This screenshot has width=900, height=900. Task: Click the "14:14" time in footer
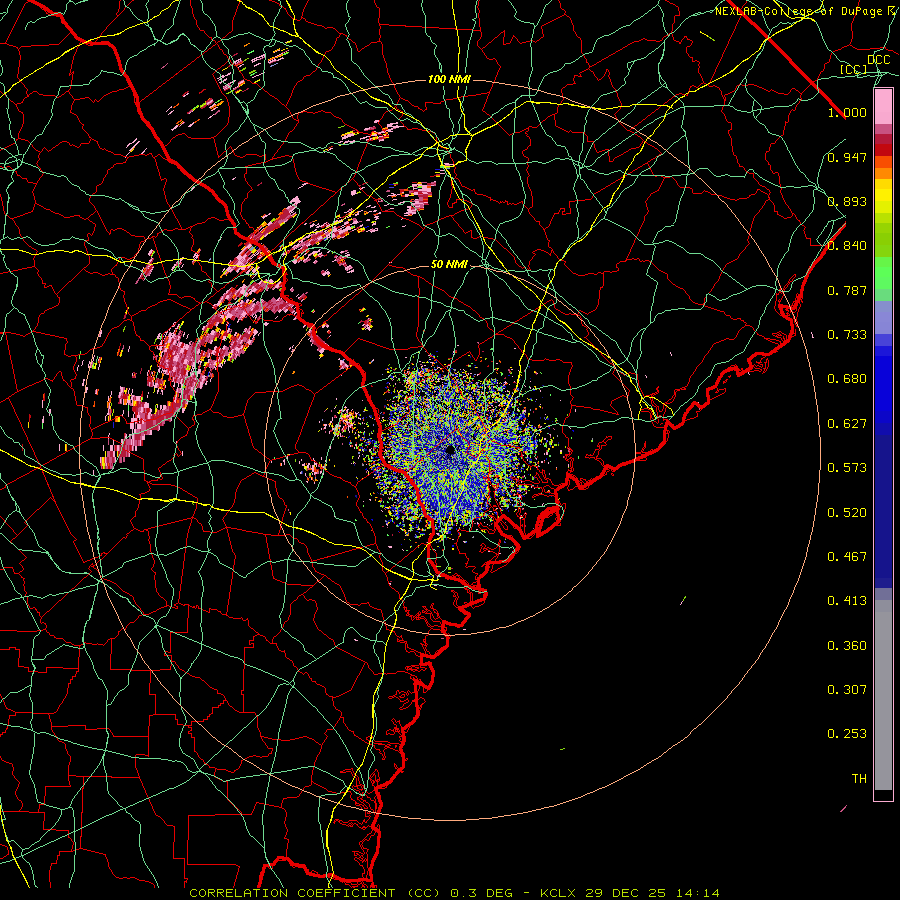click(x=696, y=893)
